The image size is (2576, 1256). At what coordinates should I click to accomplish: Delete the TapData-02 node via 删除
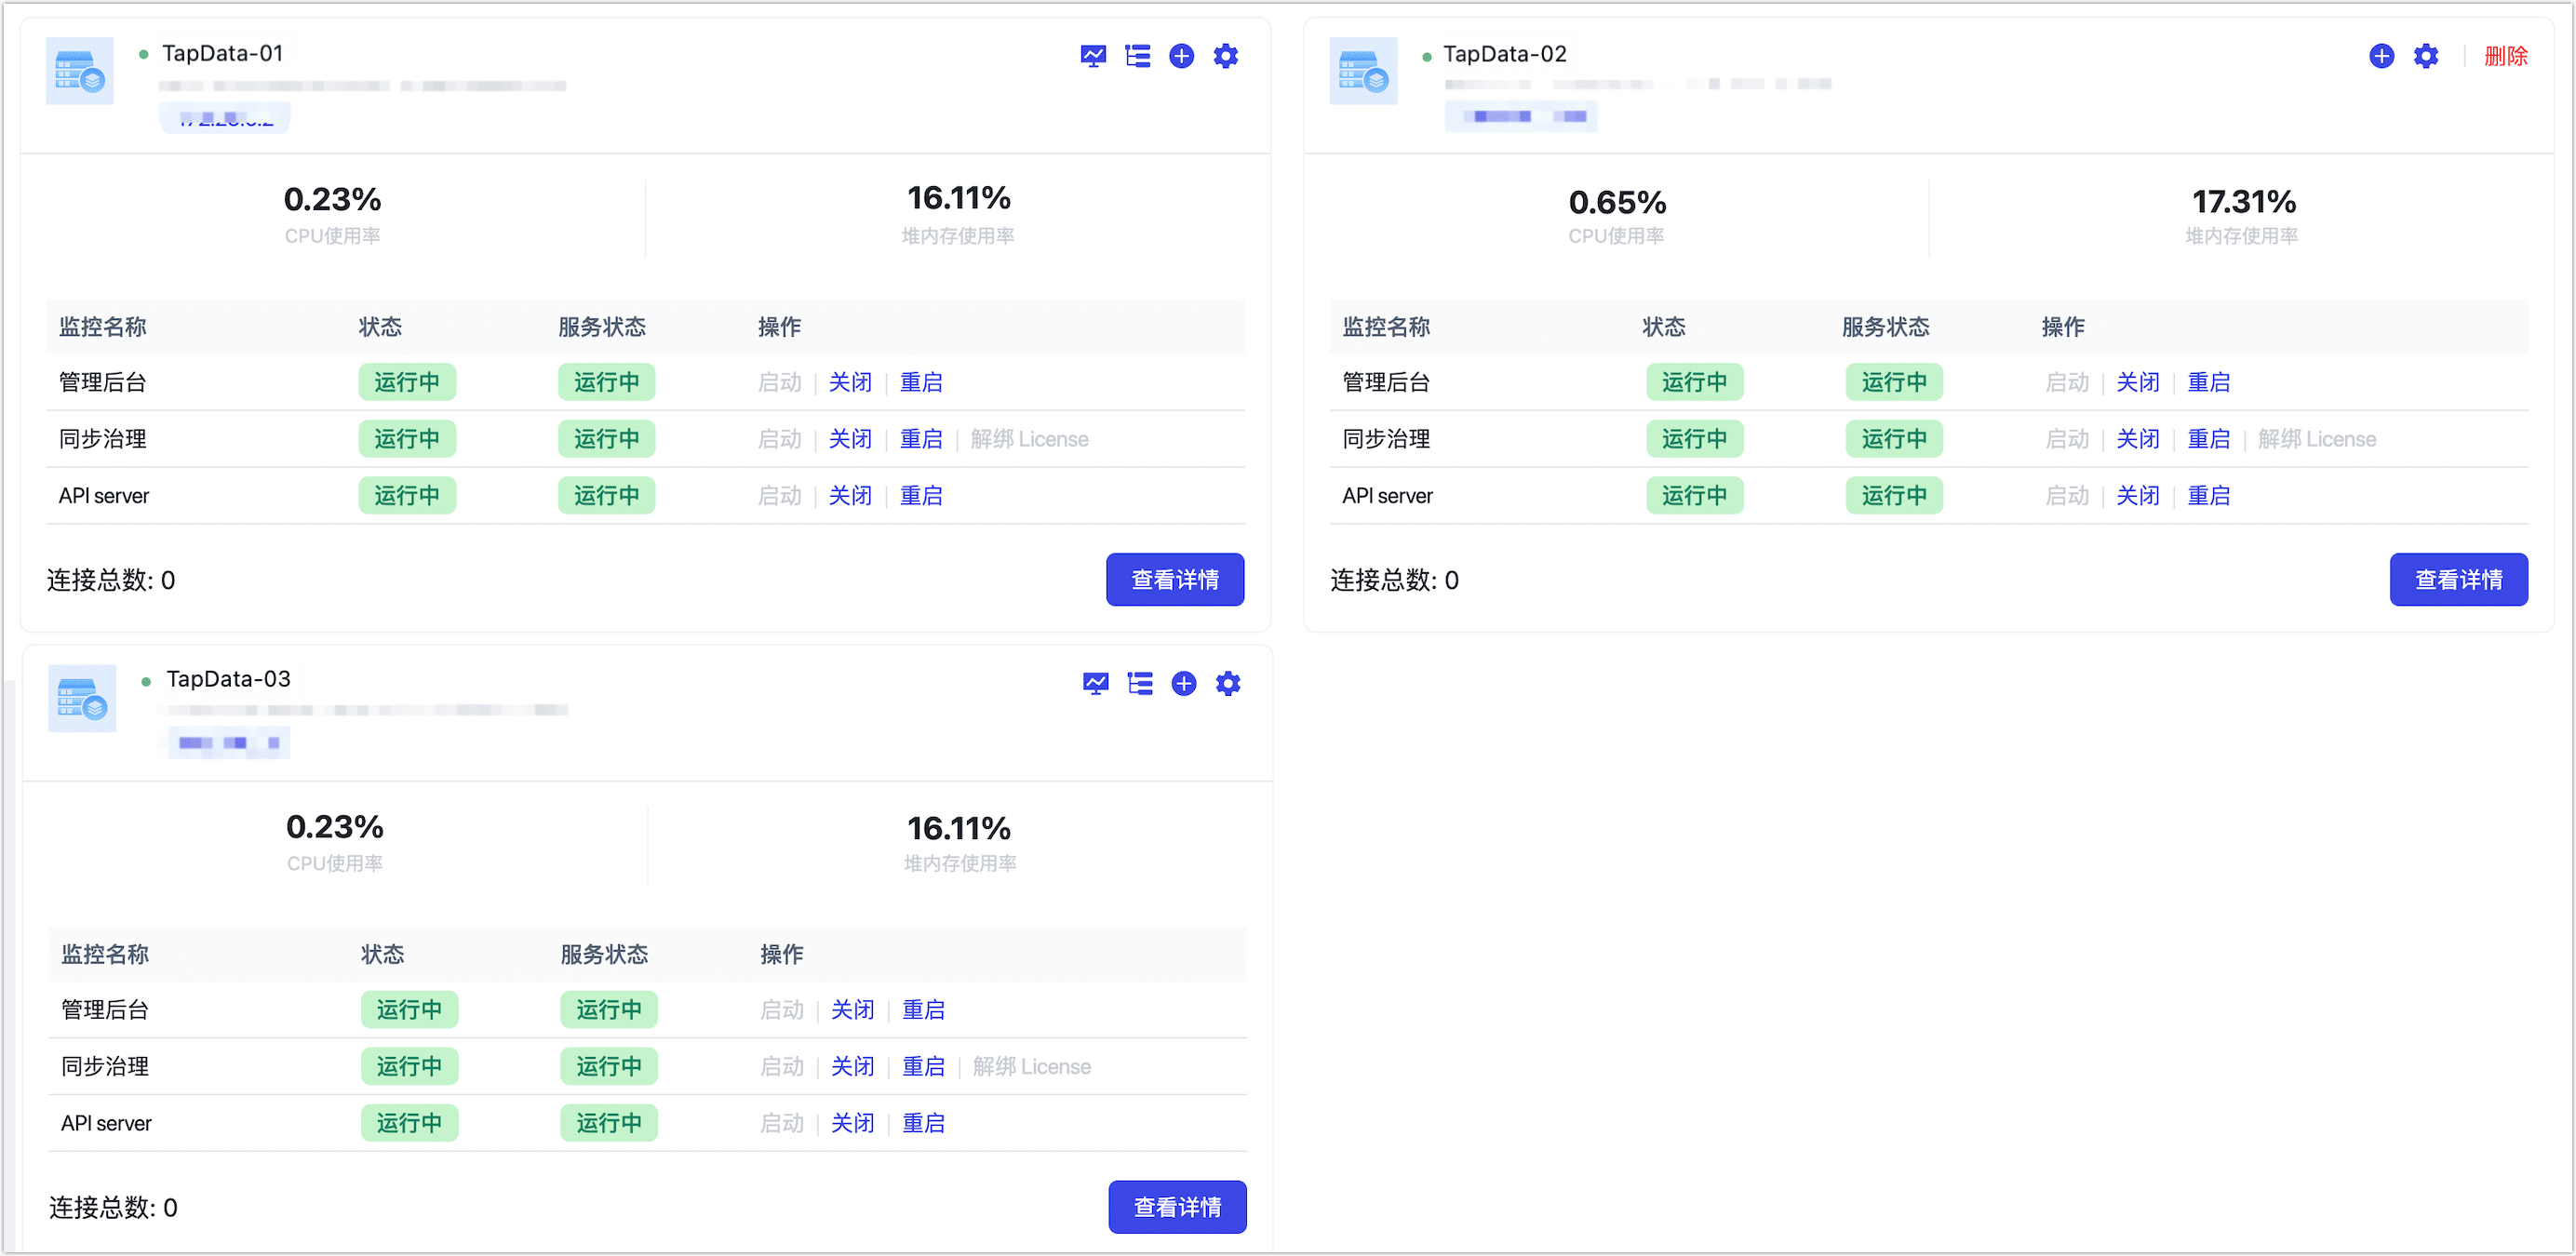pyautogui.click(x=2505, y=56)
